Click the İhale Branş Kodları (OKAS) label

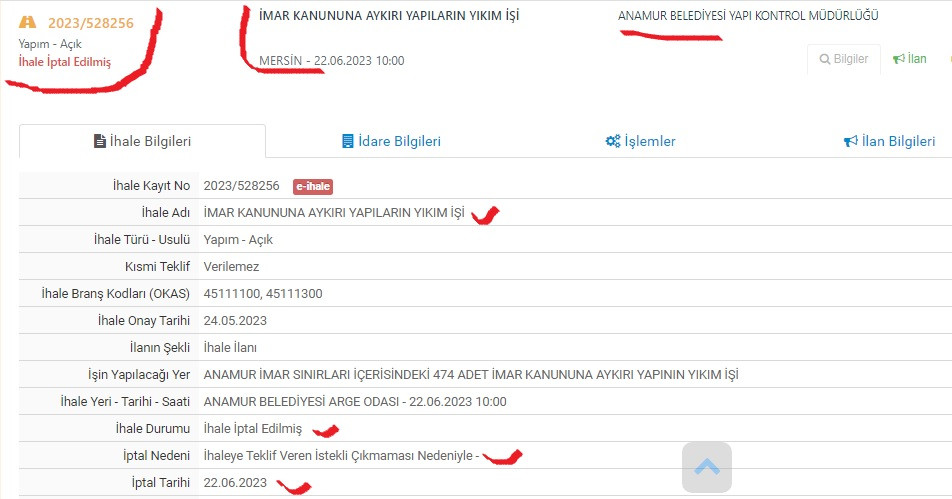click(x=115, y=294)
